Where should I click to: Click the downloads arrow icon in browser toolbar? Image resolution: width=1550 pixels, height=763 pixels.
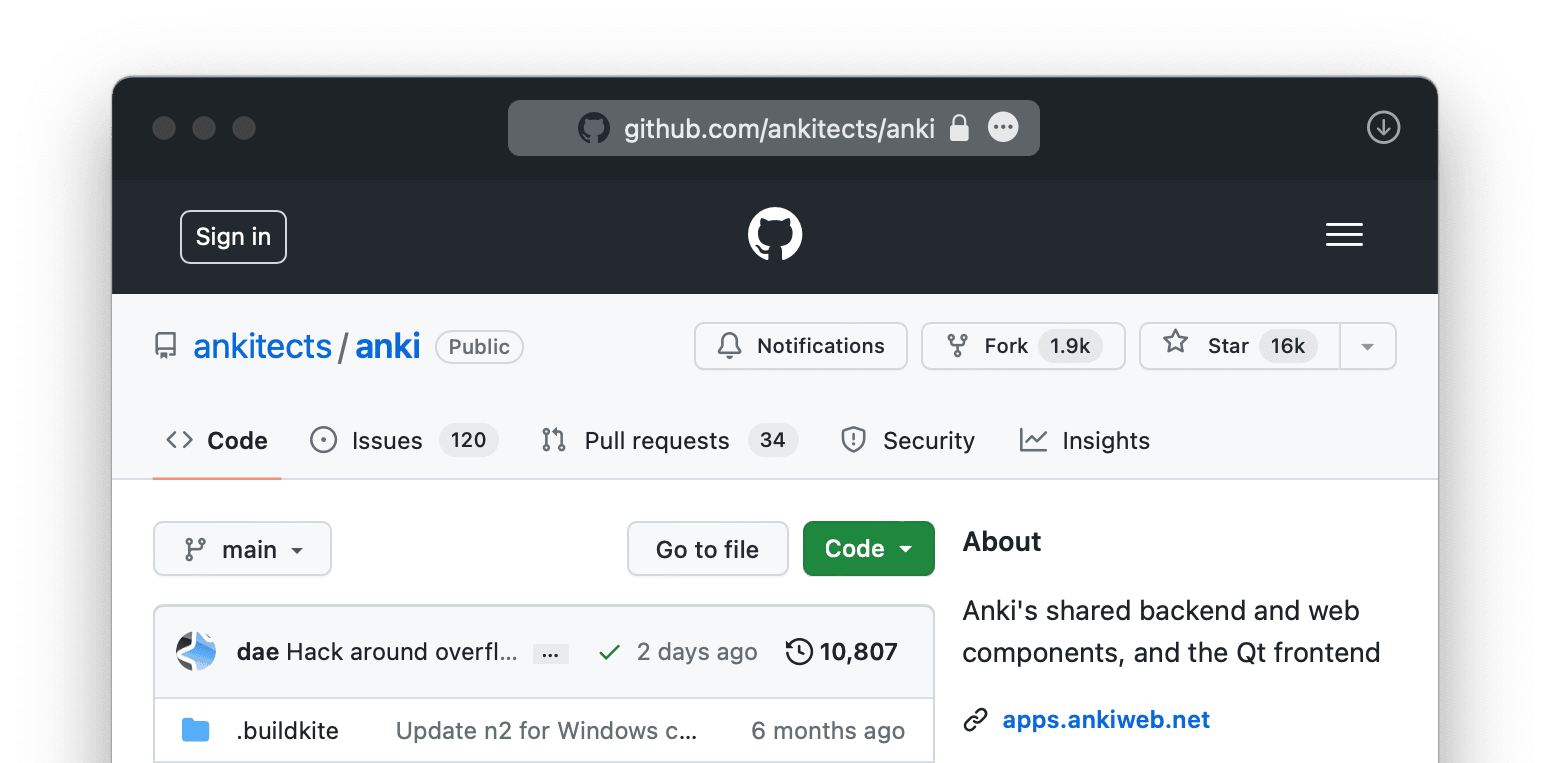tap(1383, 127)
